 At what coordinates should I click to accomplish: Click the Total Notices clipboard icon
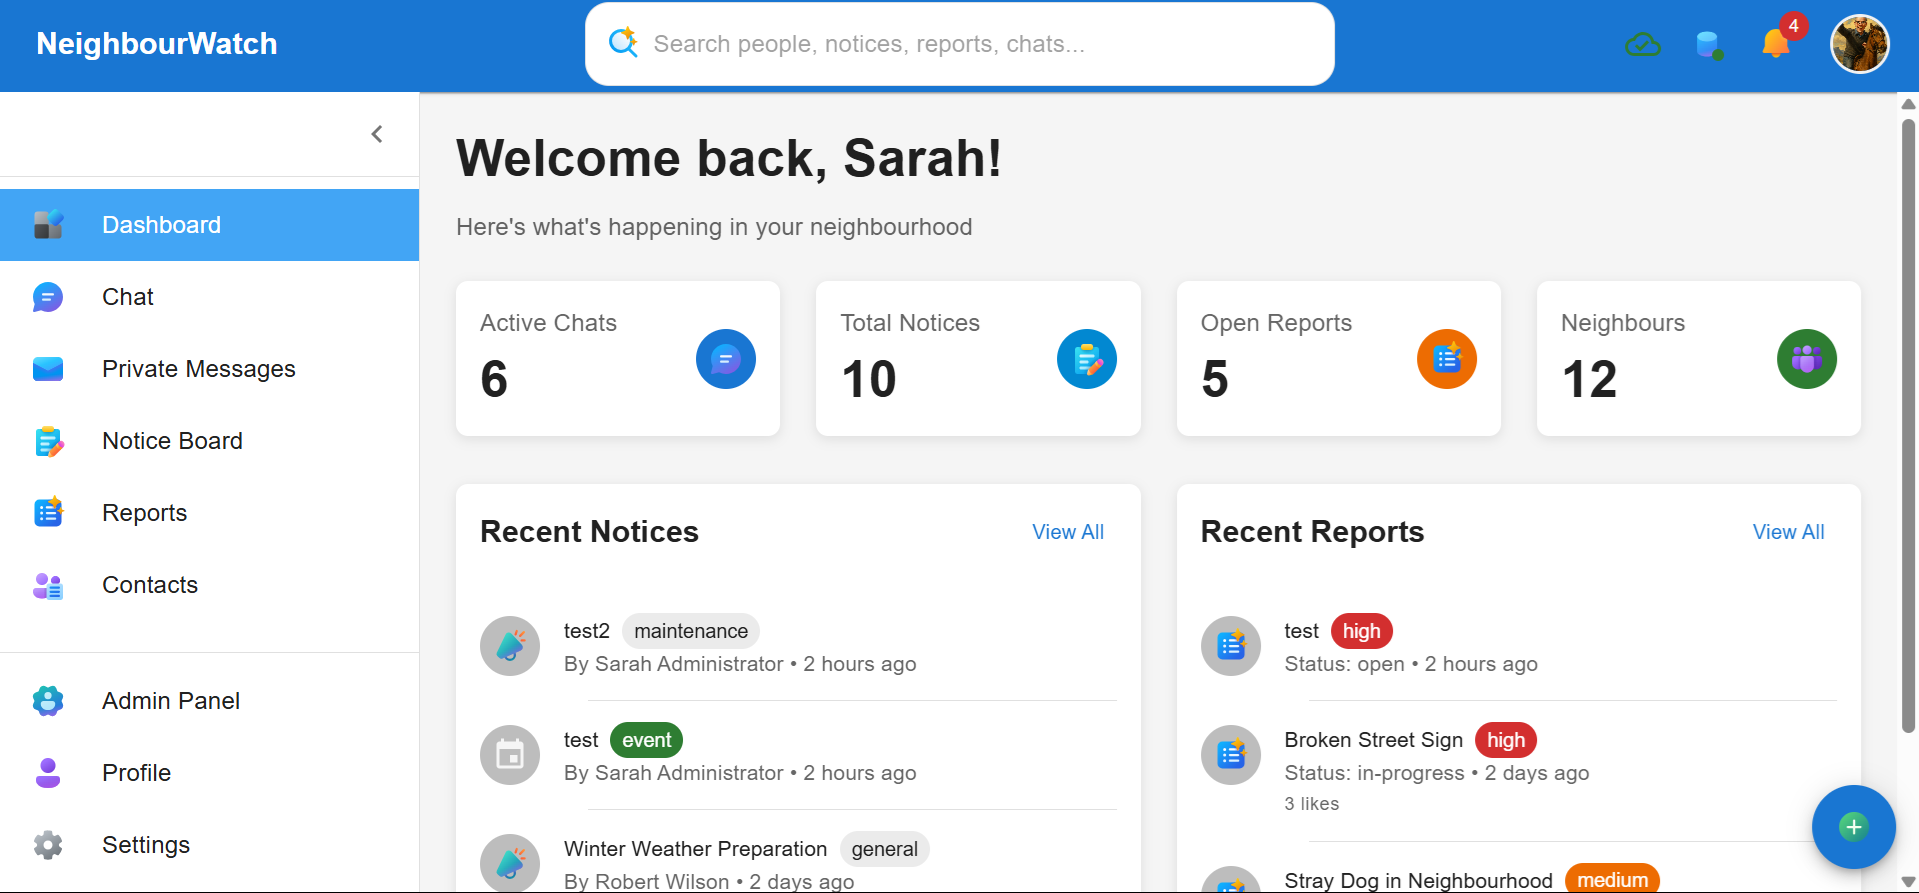tap(1087, 359)
